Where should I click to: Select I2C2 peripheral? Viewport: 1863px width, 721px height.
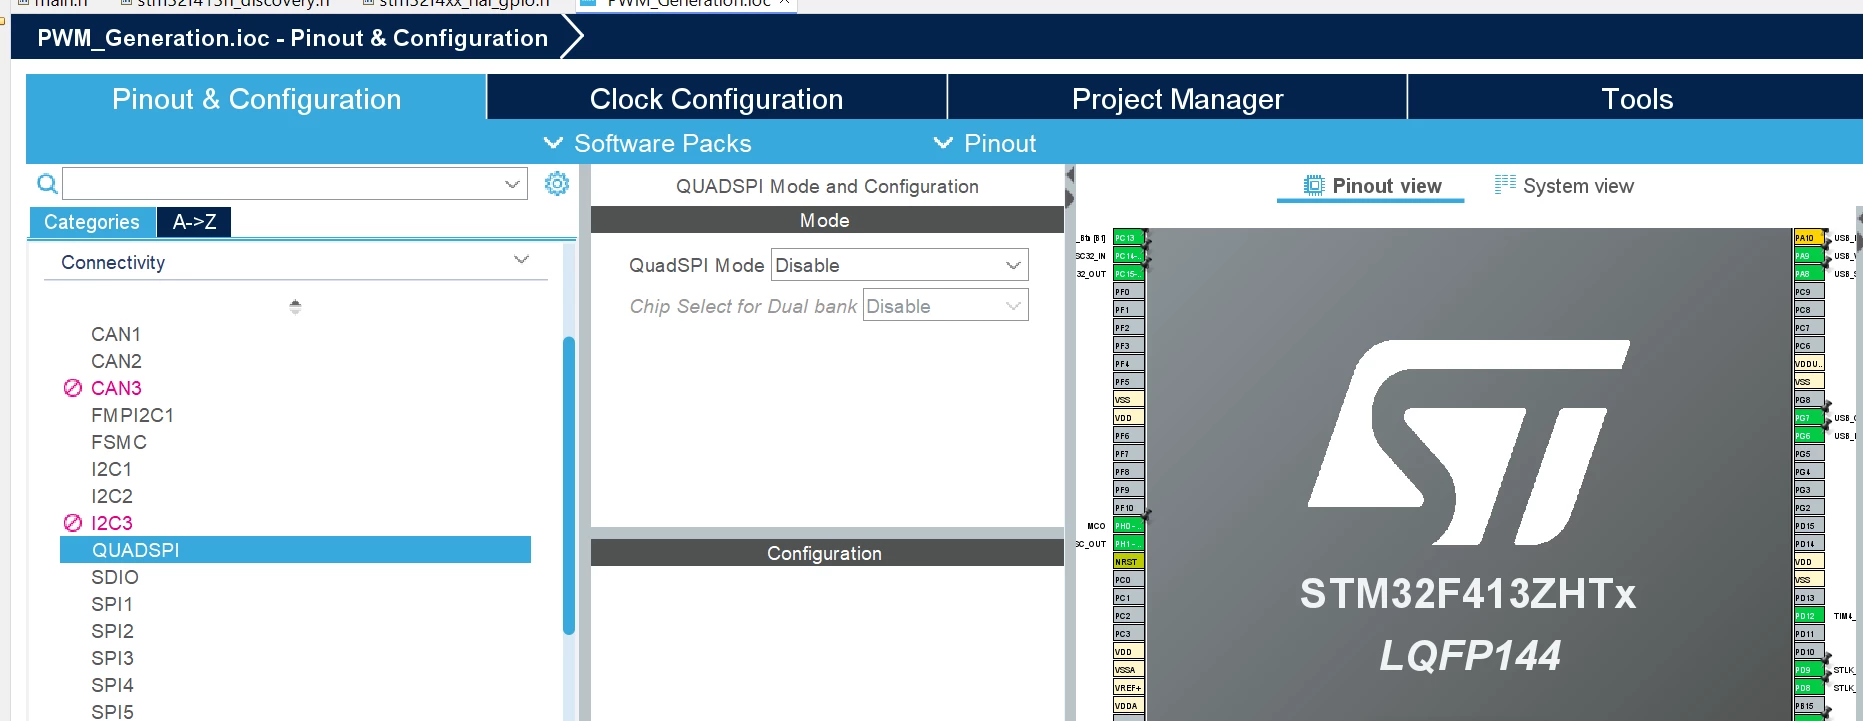(x=111, y=496)
